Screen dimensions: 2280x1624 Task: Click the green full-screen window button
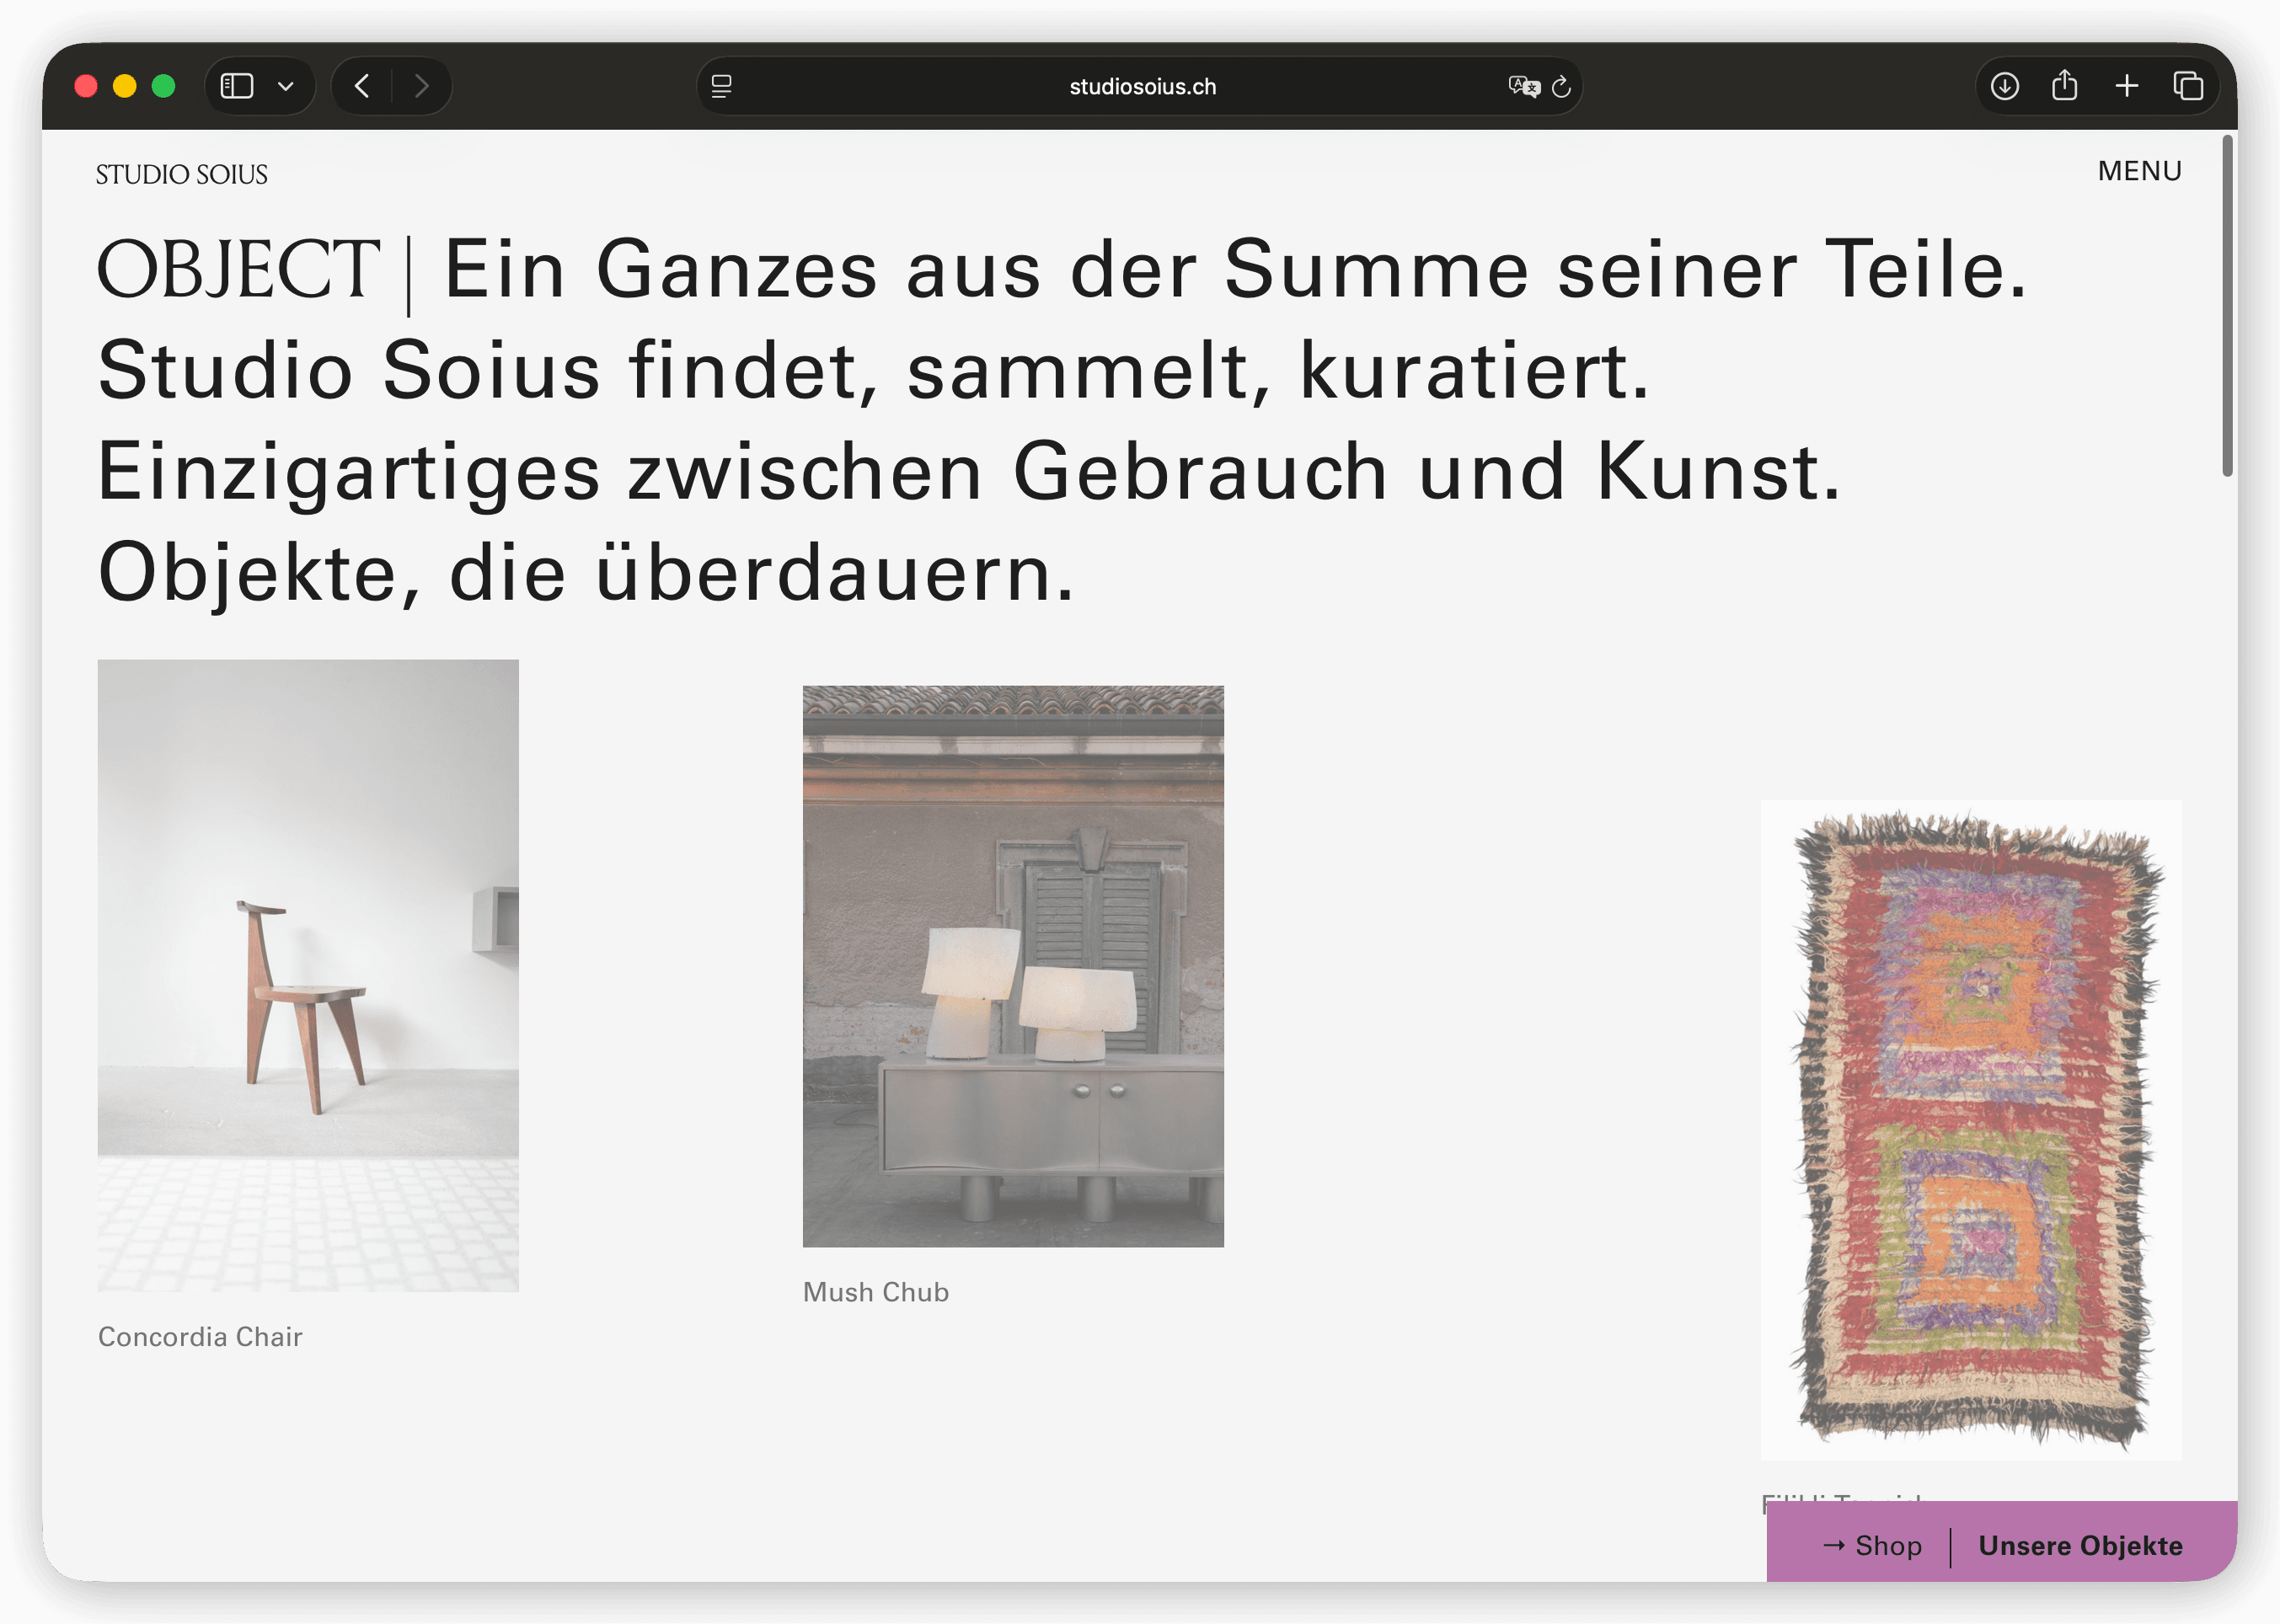pyautogui.click(x=163, y=86)
